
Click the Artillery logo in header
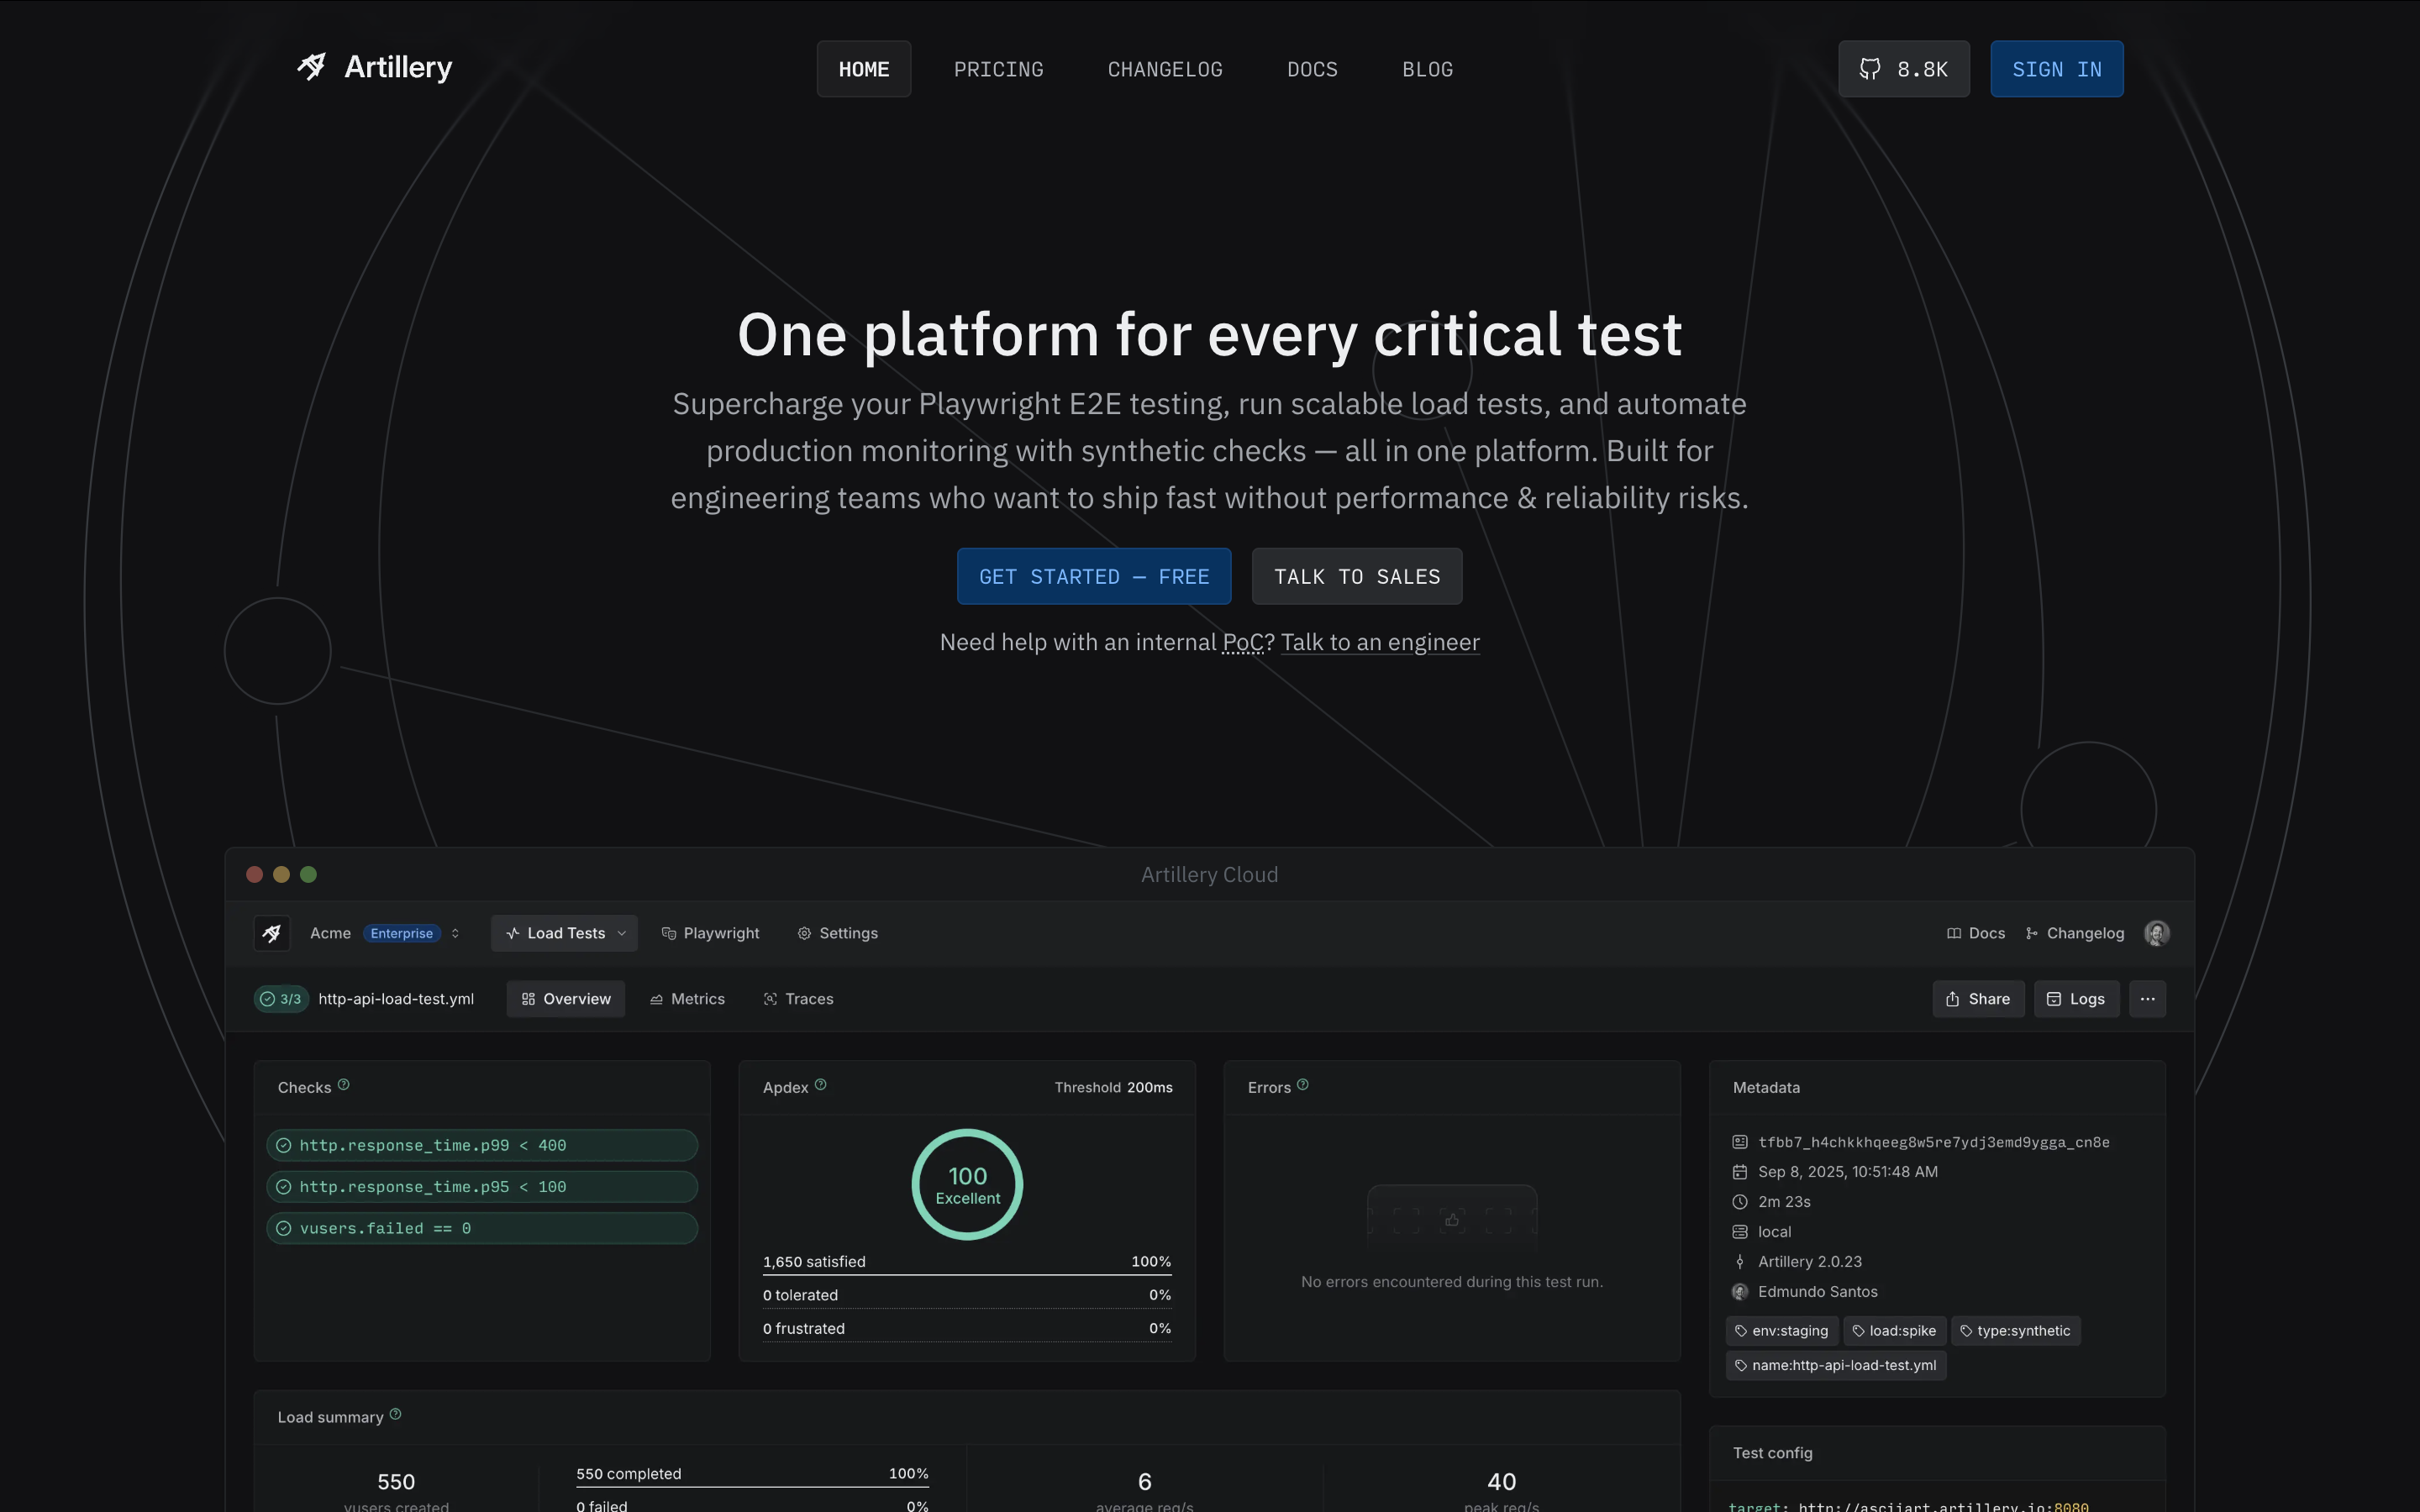[x=374, y=67]
